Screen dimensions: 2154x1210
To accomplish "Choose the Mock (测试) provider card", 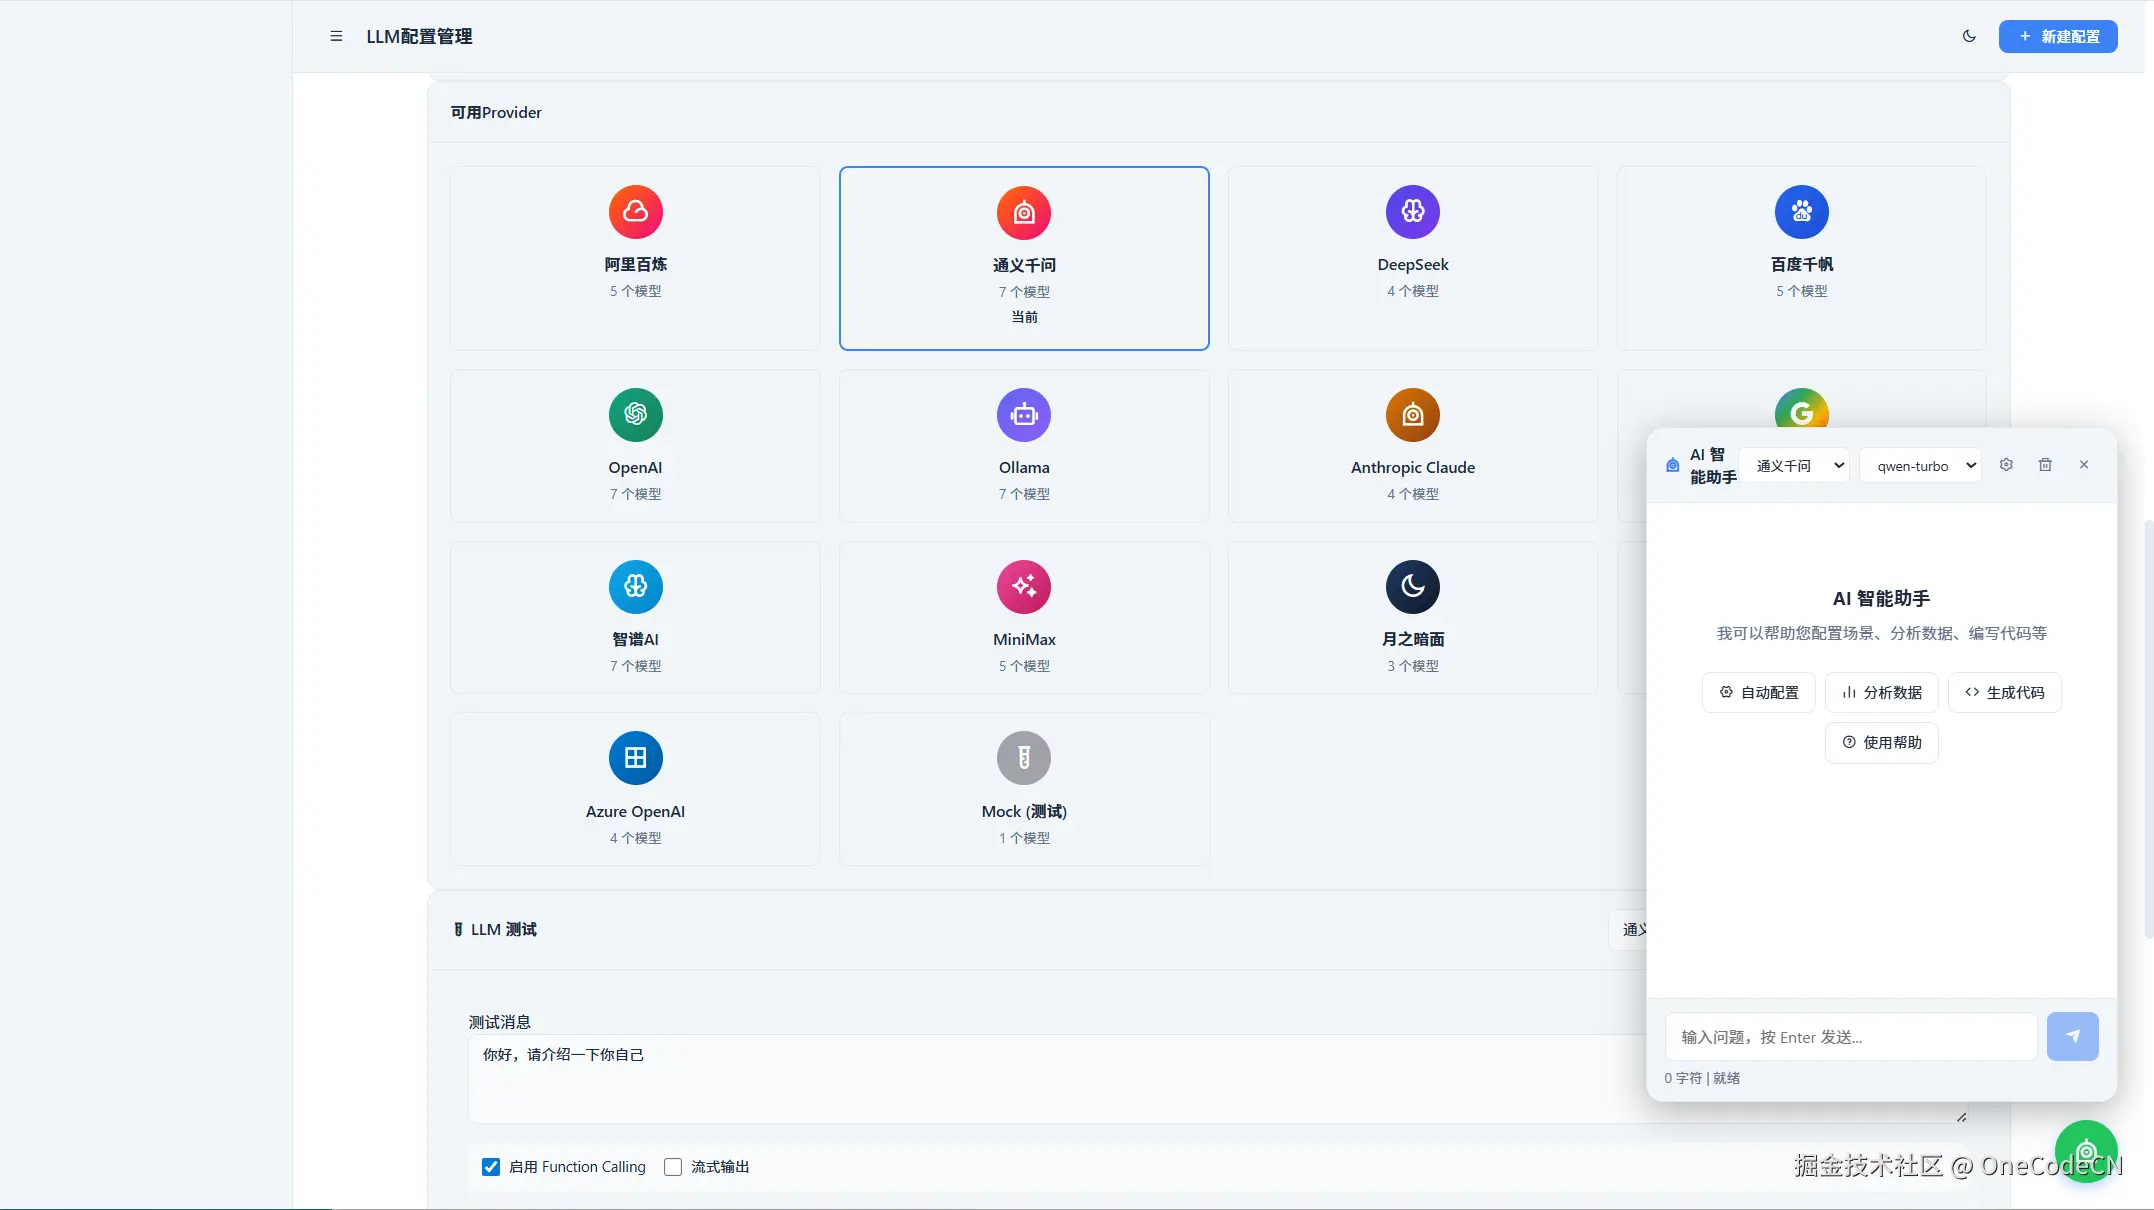I will click(1023, 789).
